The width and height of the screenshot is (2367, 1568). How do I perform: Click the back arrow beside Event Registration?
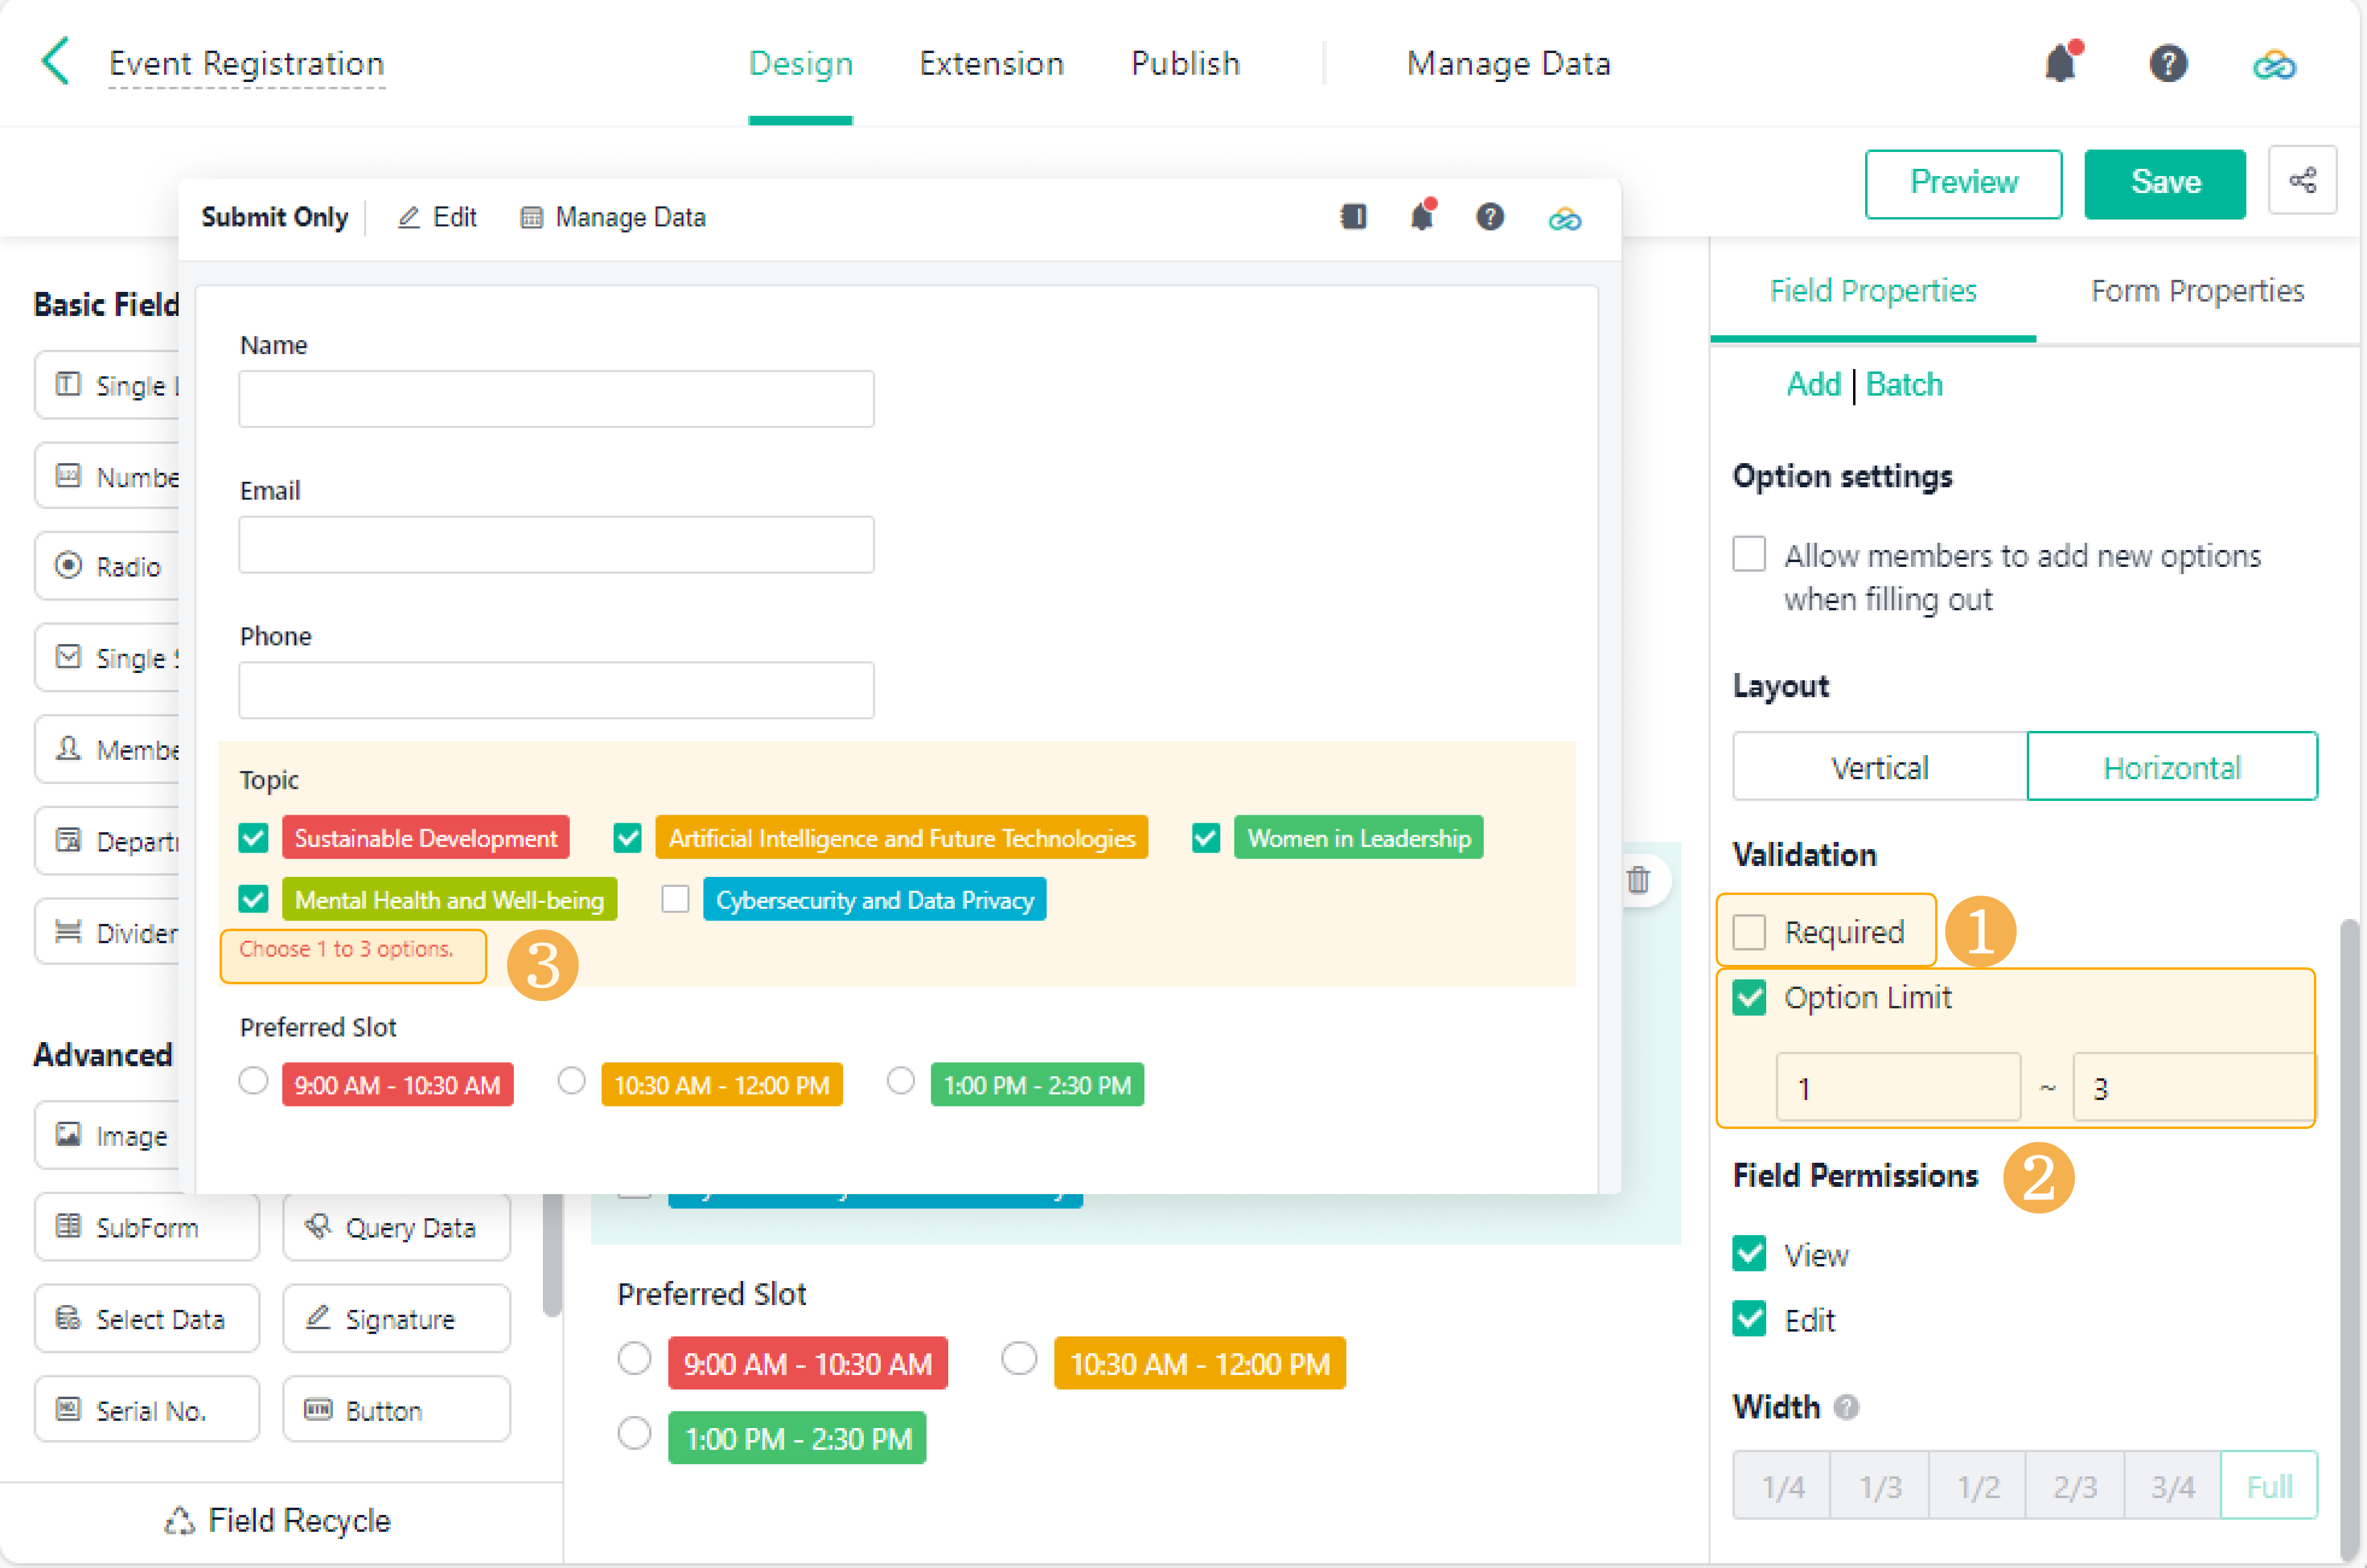click(56, 62)
